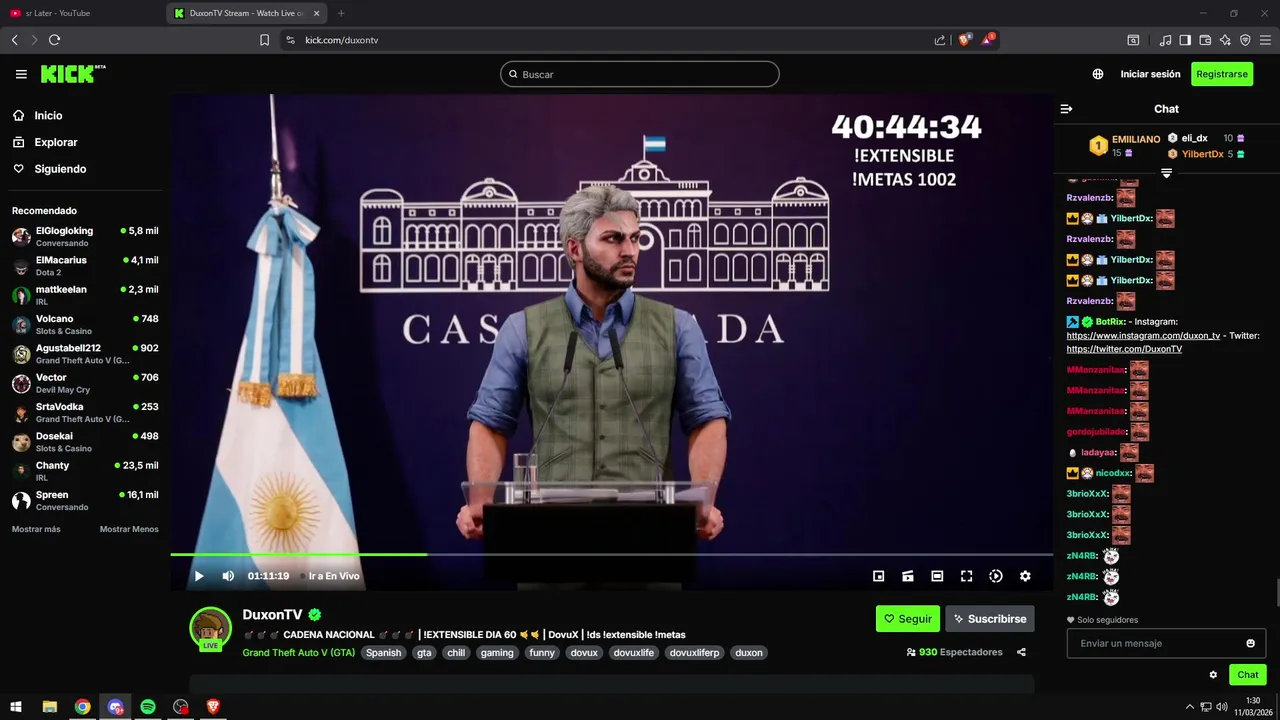Image resolution: width=1280 pixels, height=720 pixels.
Task: Click the Seguir follow button
Action: pos(908,619)
